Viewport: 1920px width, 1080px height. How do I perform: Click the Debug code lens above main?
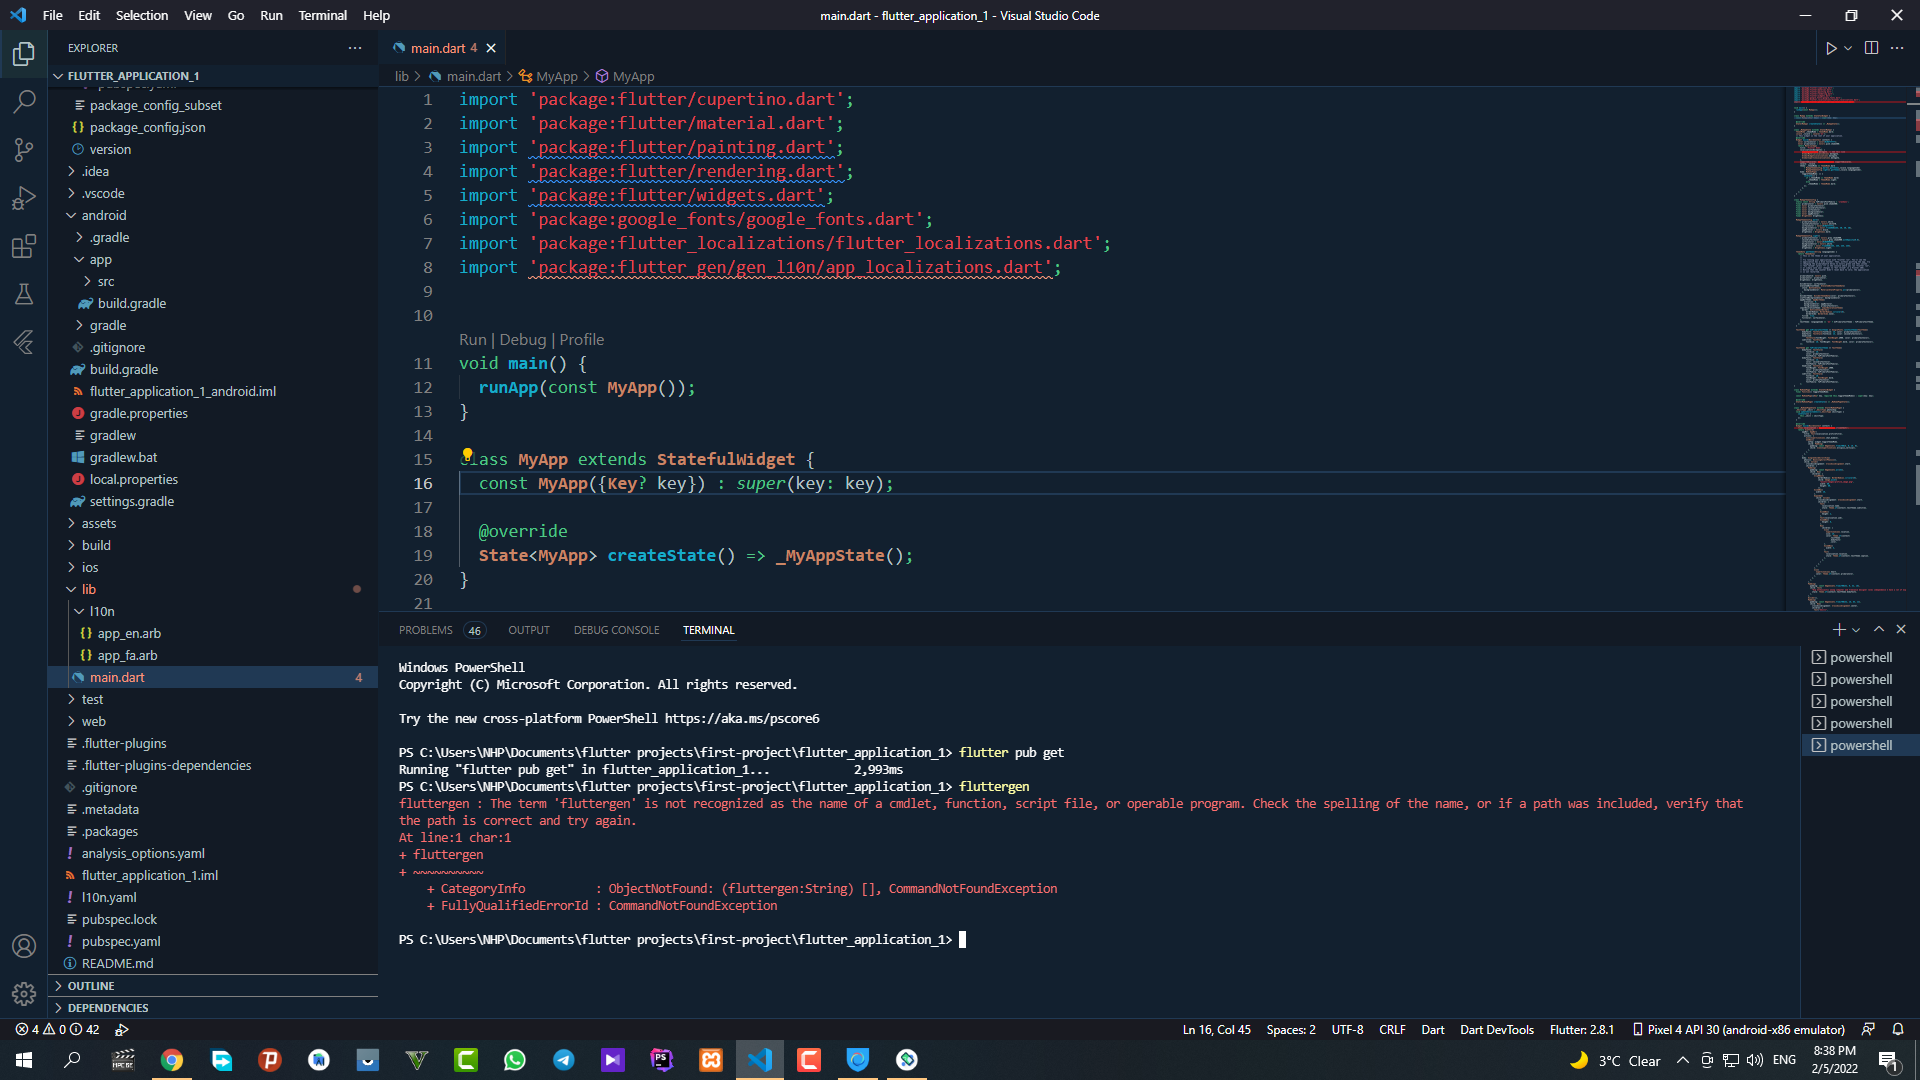coord(523,340)
